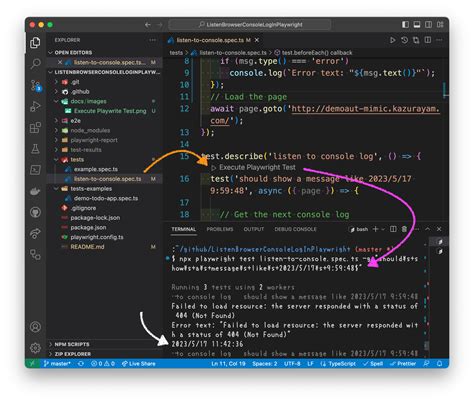Screen dimensions: 474x401
Task: Open the Live Share activity bar view
Action: coord(35,233)
